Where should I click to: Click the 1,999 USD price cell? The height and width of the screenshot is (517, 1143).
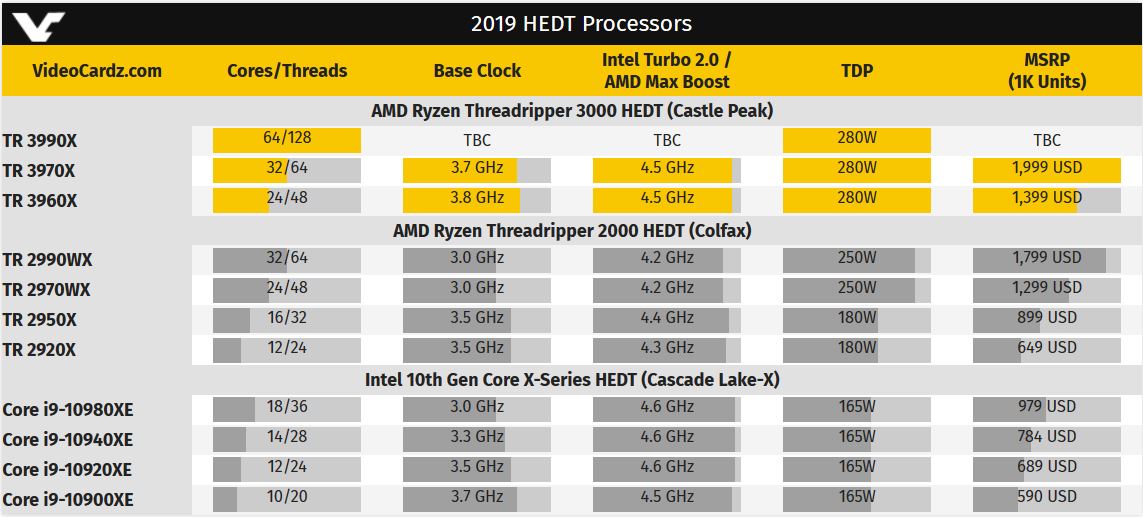click(1047, 170)
